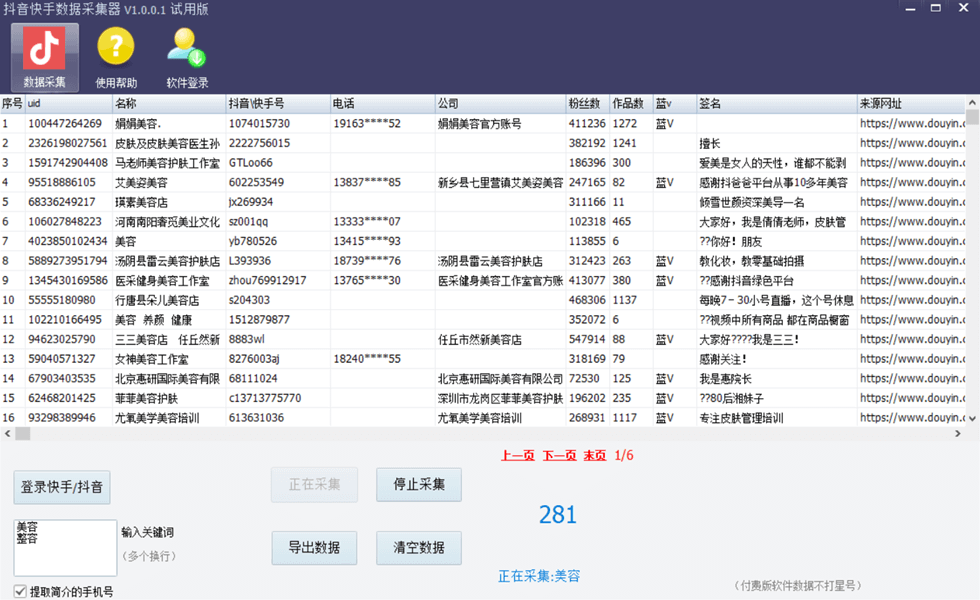
Task: Click the horizontal scrollbar right arrow
Action: (x=958, y=434)
